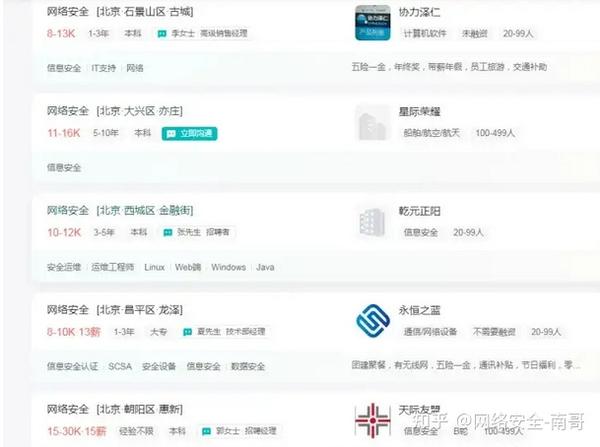Select the 运维工程师 skill tag

coord(112,267)
